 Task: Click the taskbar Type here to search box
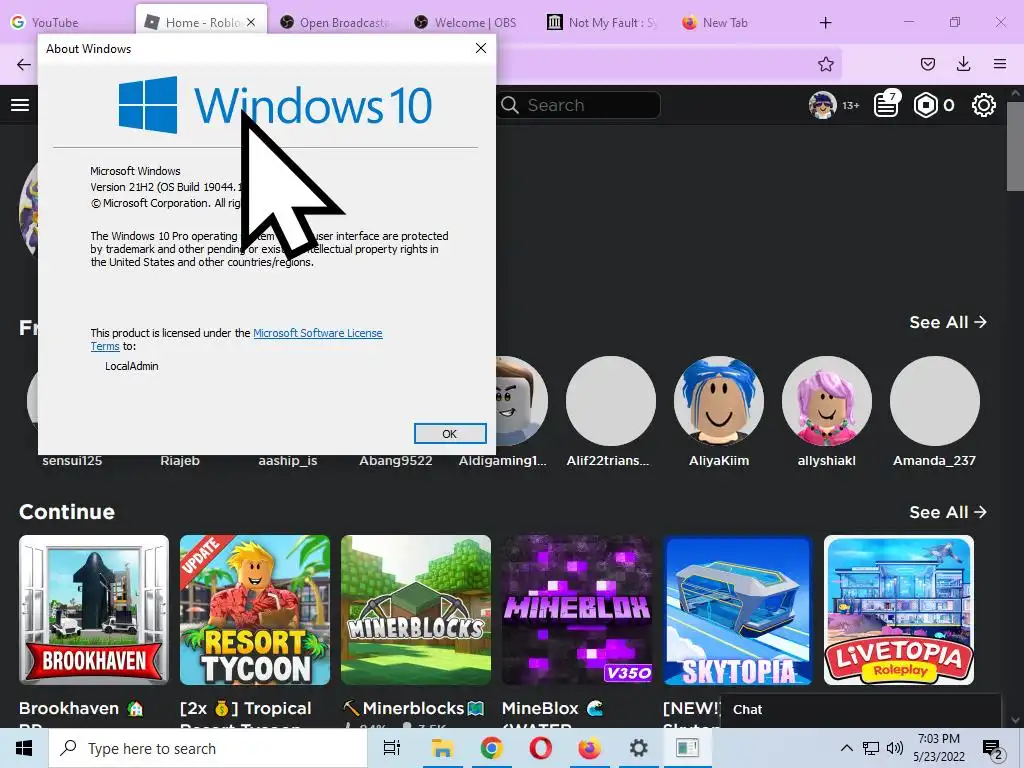tap(208, 748)
